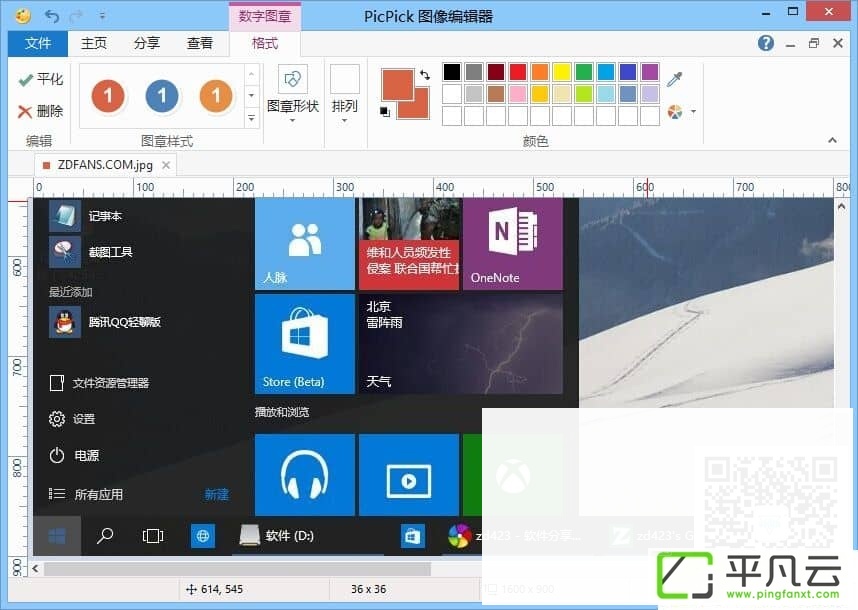Select the eyedropper color picker tool
The width and height of the screenshot is (858, 610).
(x=675, y=79)
